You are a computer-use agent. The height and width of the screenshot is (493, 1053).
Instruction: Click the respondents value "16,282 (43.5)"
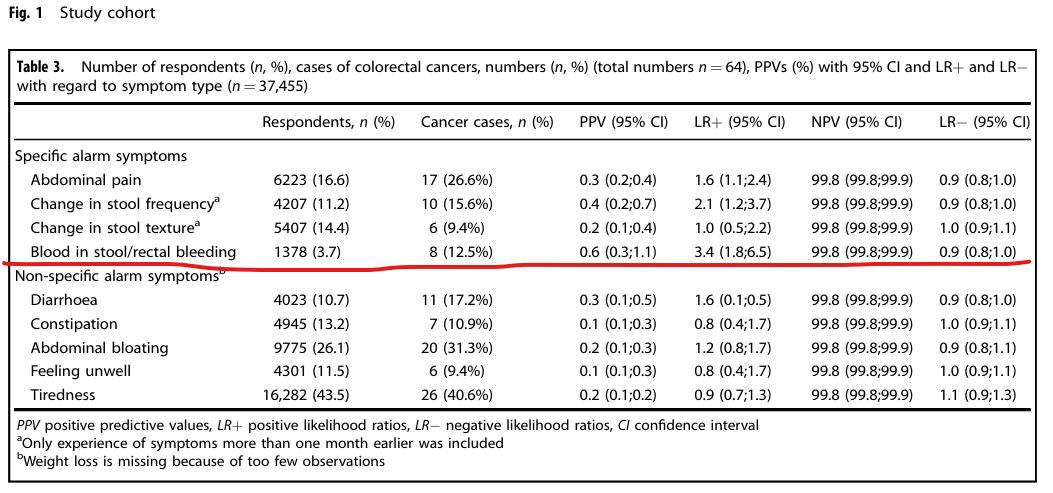308,395
